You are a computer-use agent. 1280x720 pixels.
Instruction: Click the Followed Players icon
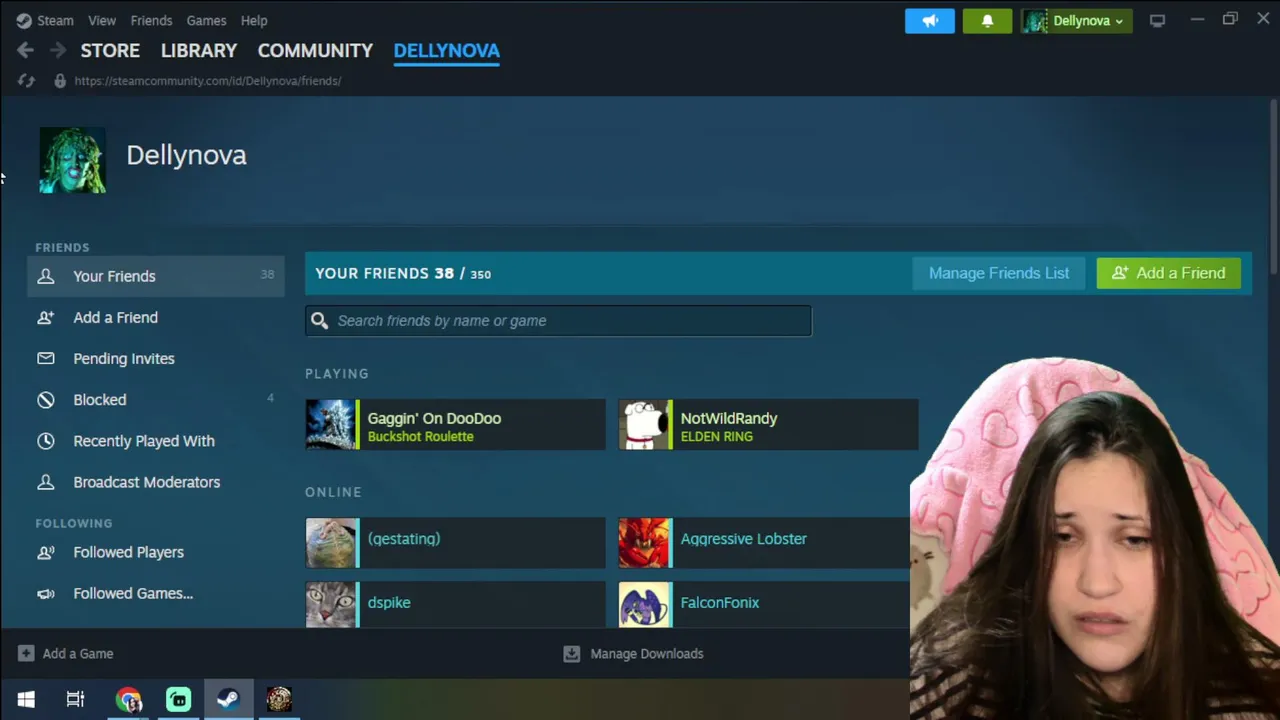pos(46,552)
